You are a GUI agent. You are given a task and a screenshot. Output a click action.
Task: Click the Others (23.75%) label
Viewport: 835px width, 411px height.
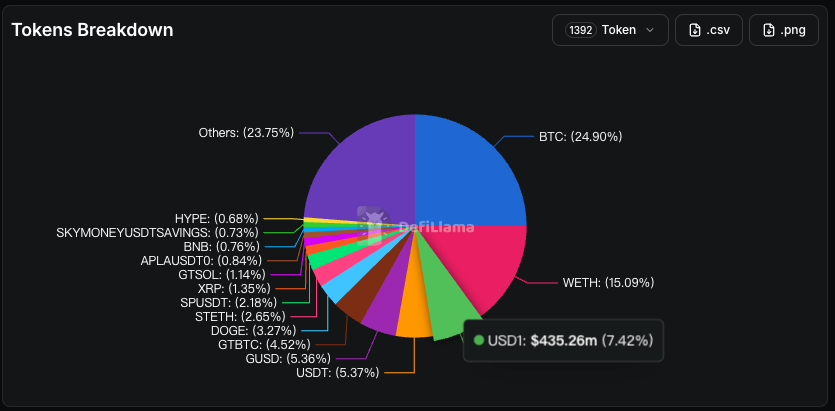point(246,133)
